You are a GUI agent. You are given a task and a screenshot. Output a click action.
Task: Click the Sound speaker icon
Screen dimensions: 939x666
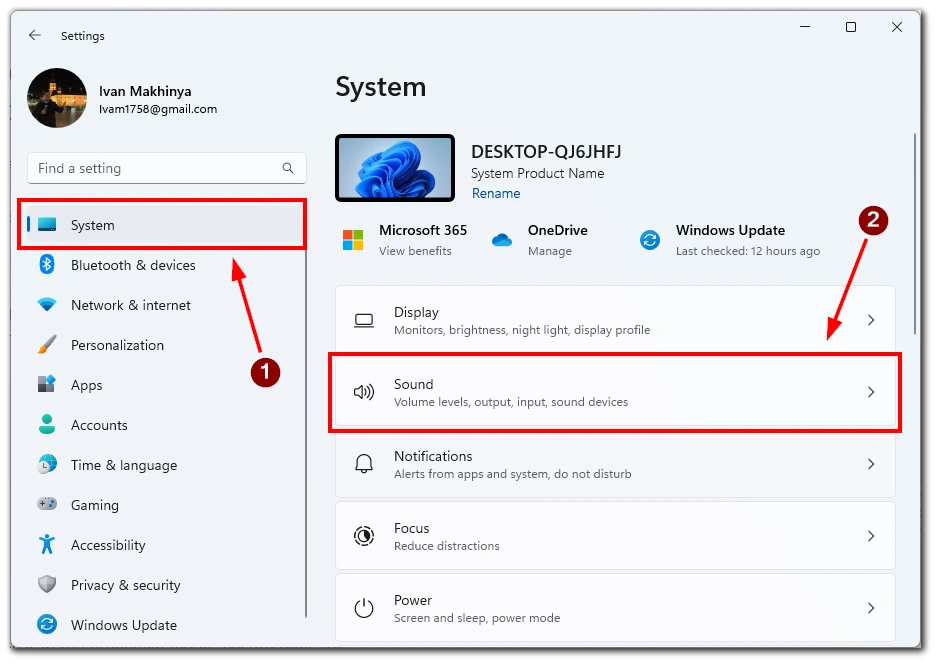tap(364, 392)
